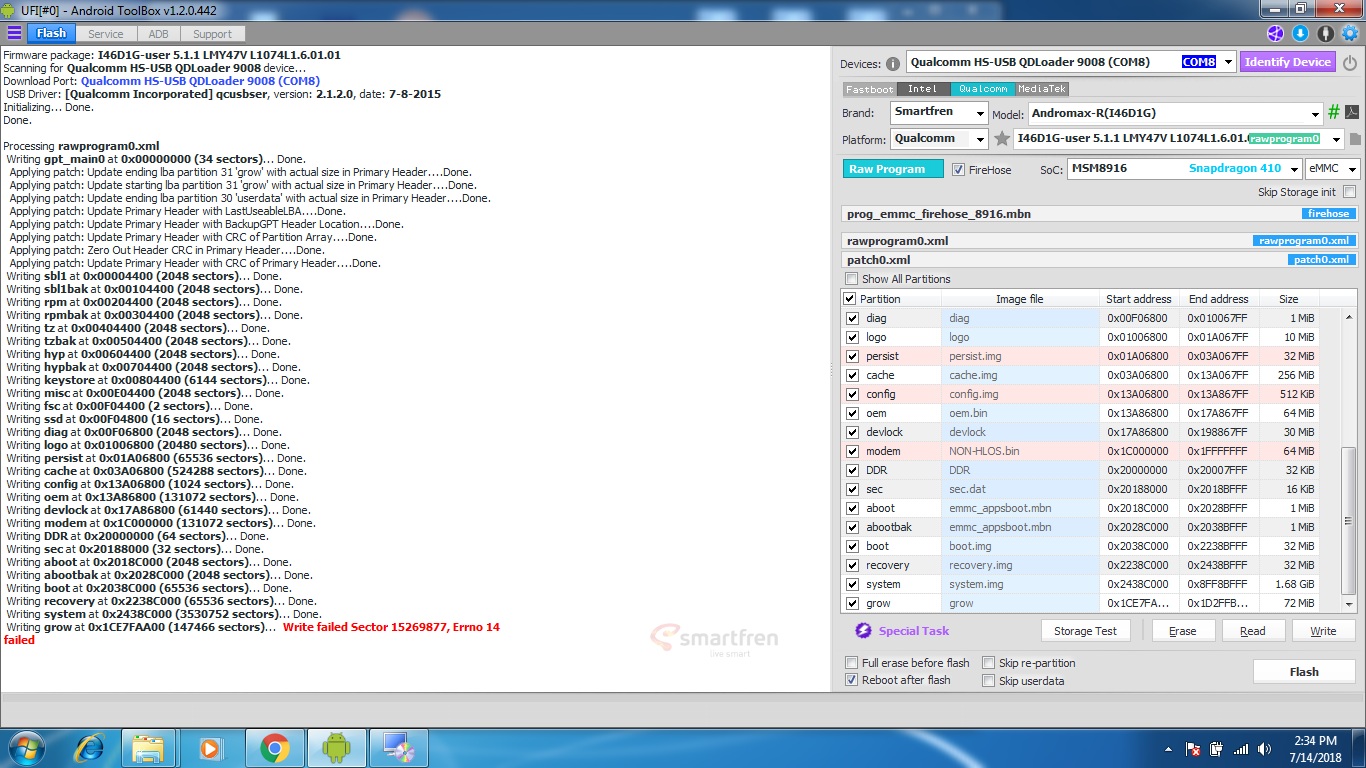Open the SoC dropdown showing MSM8916
The height and width of the screenshot is (768, 1366).
pos(1294,169)
